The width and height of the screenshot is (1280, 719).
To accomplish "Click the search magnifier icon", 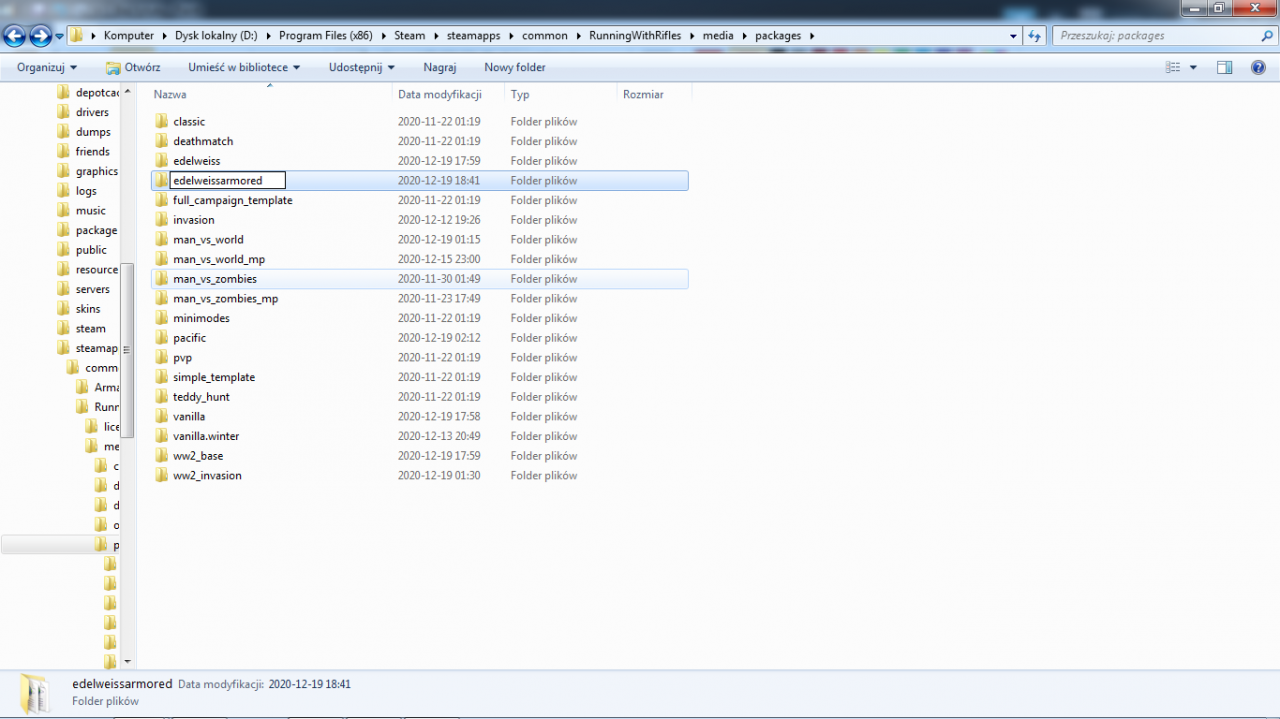I will click(1267, 36).
